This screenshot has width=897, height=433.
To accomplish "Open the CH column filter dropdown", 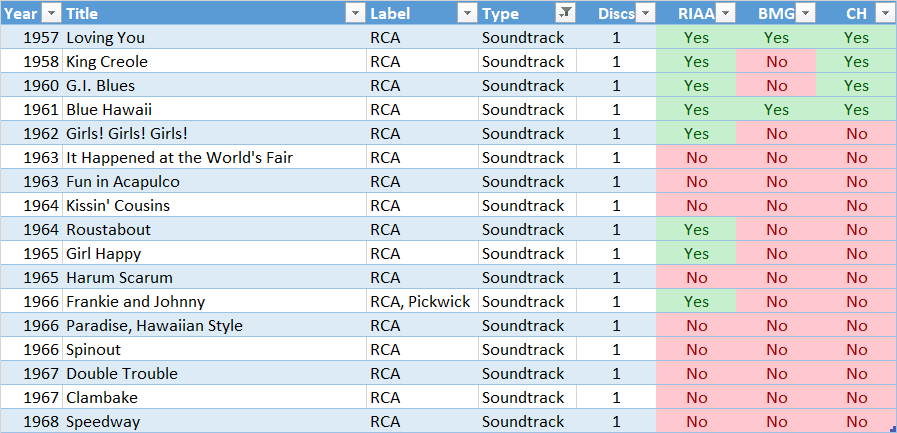I will click(x=884, y=13).
